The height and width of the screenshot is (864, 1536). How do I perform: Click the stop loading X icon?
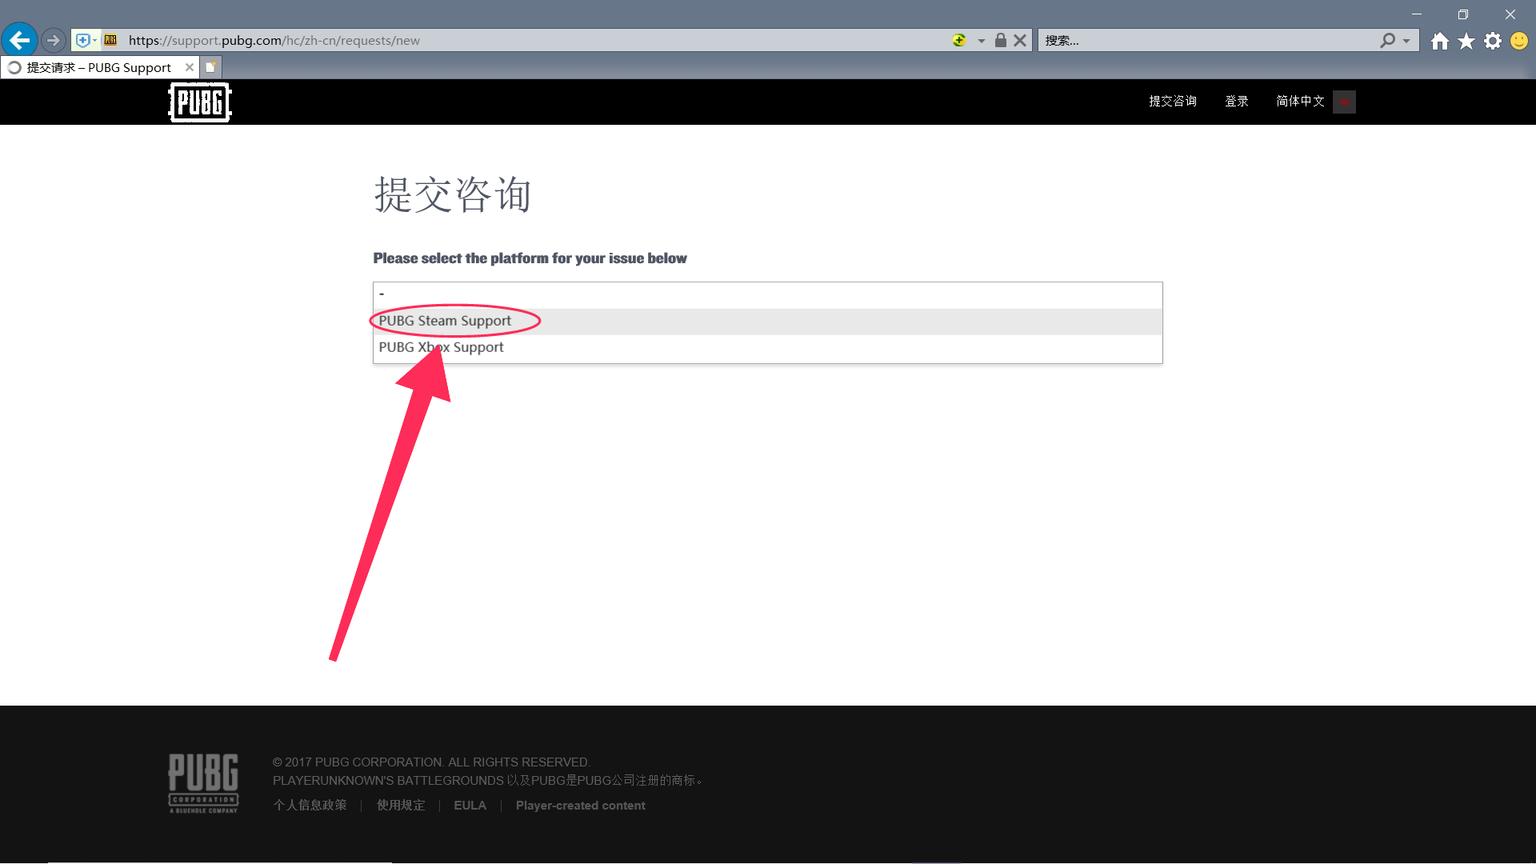(1019, 40)
